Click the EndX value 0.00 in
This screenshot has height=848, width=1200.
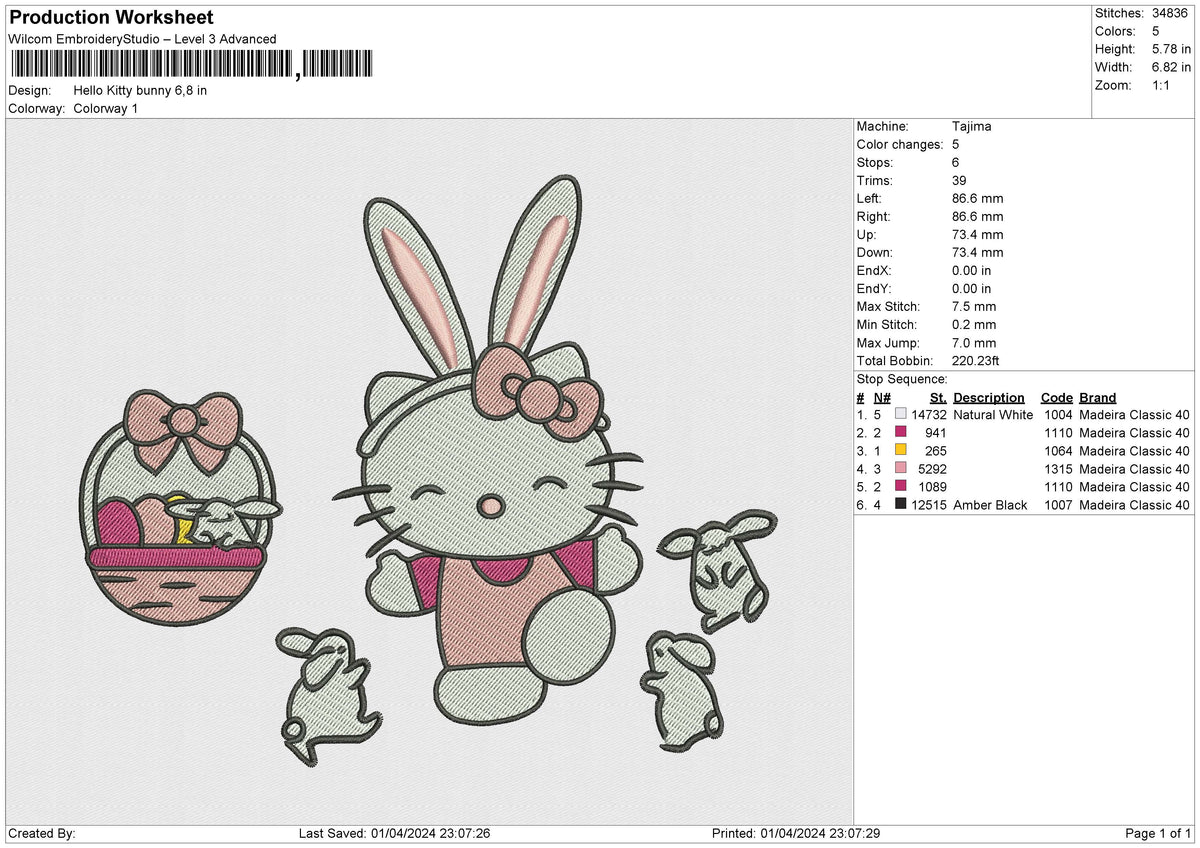[x=972, y=270]
